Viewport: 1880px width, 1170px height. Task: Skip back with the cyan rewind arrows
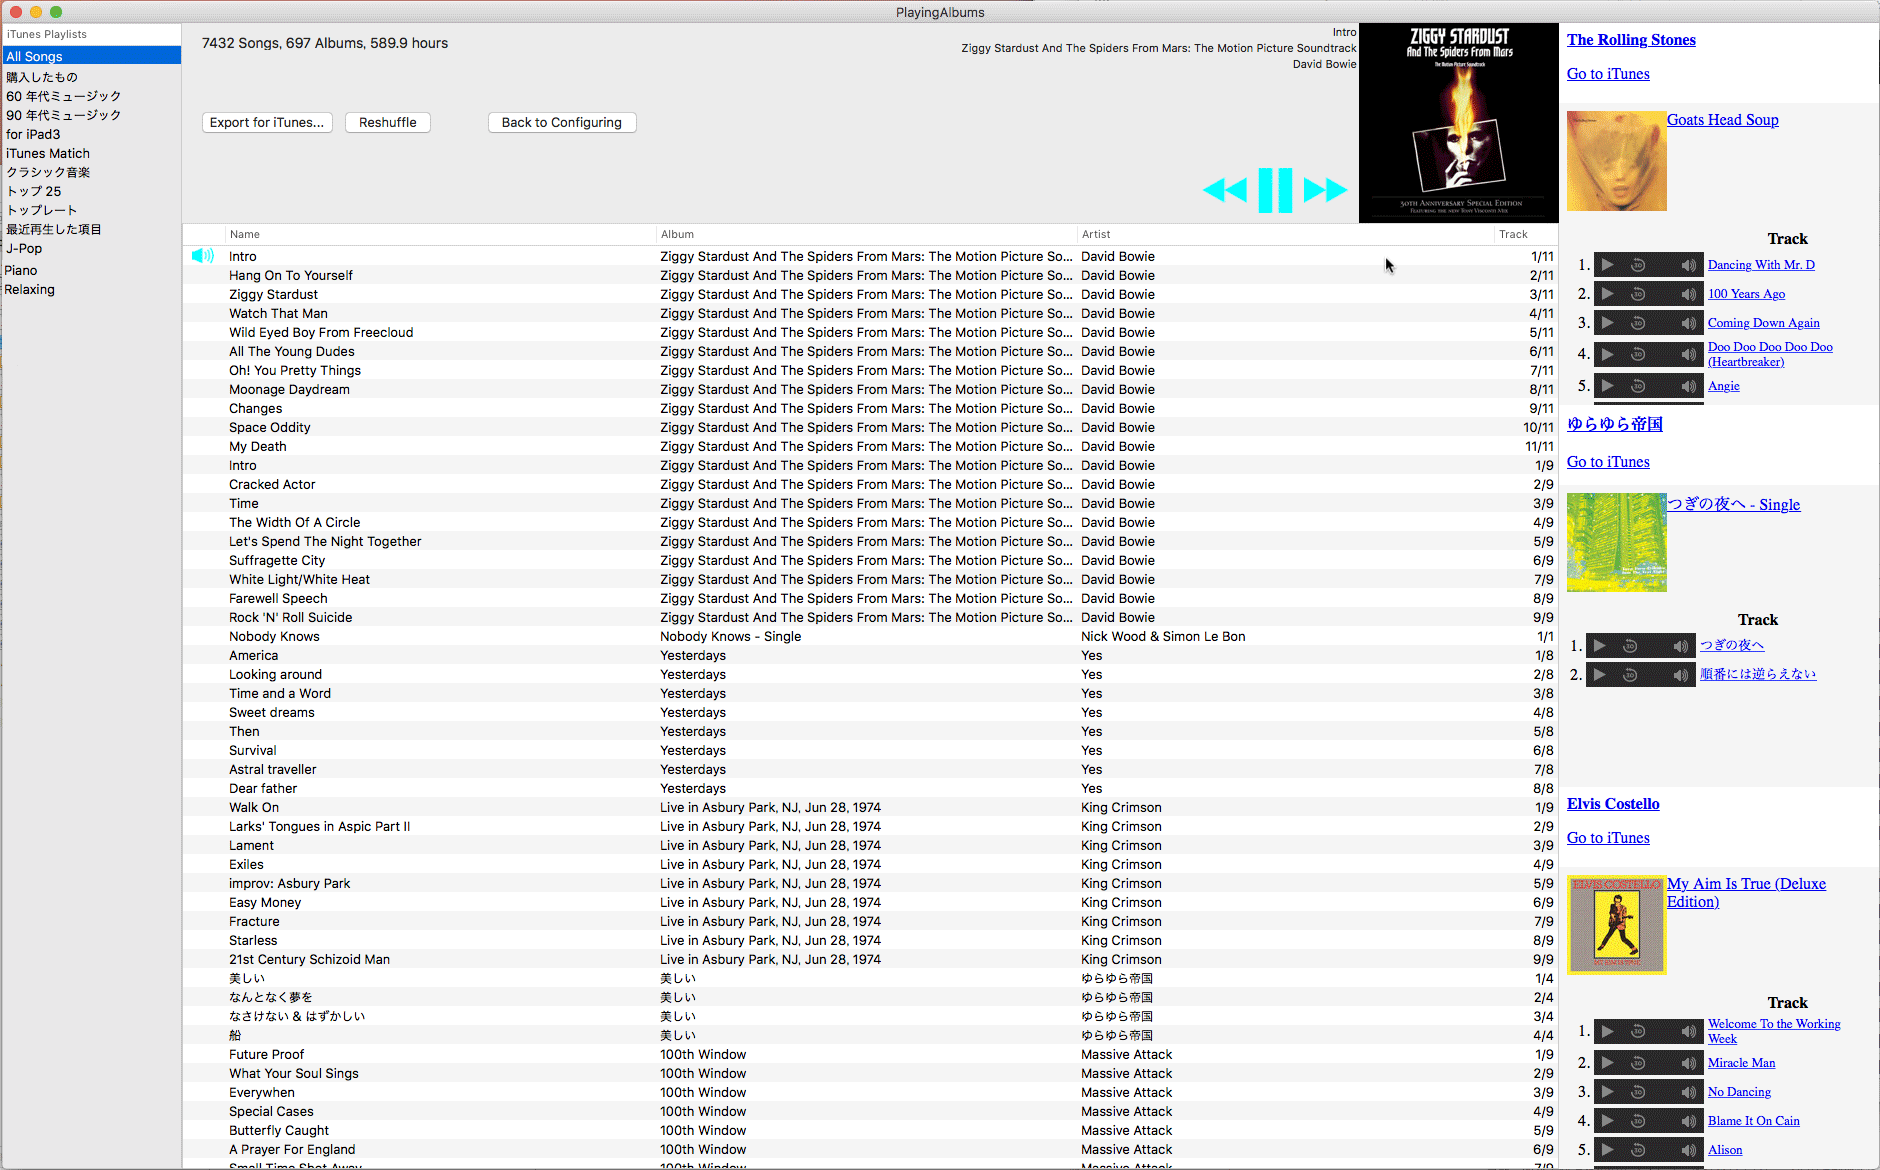[1225, 190]
